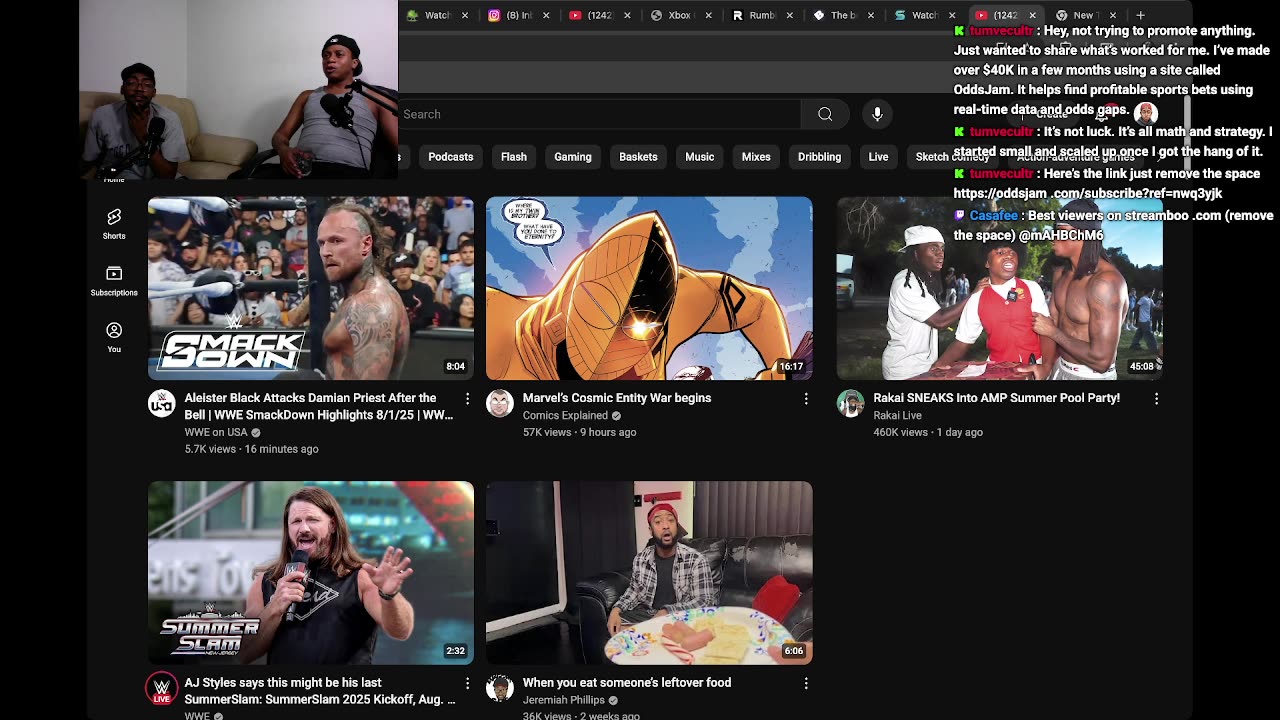Open options menu for AJ Styles video
This screenshot has height=720, width=1280.
(x=467, y=683)
